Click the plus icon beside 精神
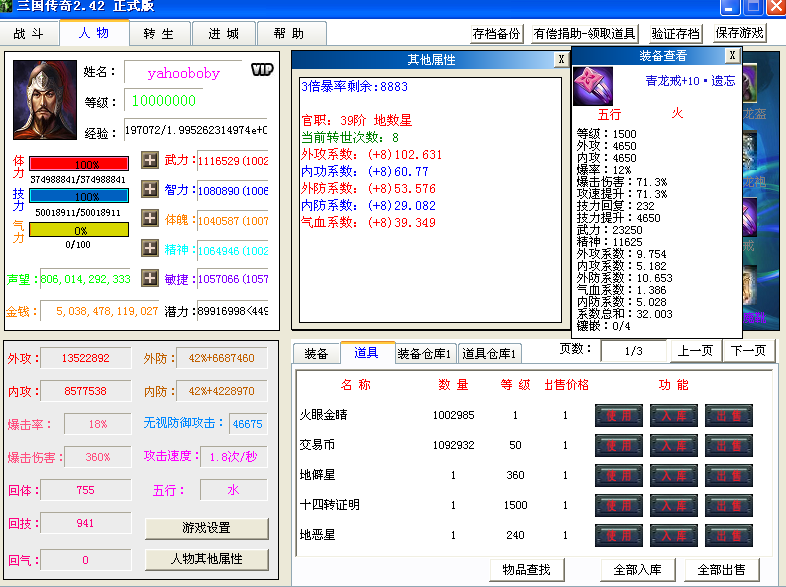Image resolution: width=786 pixels, height=587 pixels. click(x=150, y=249)
